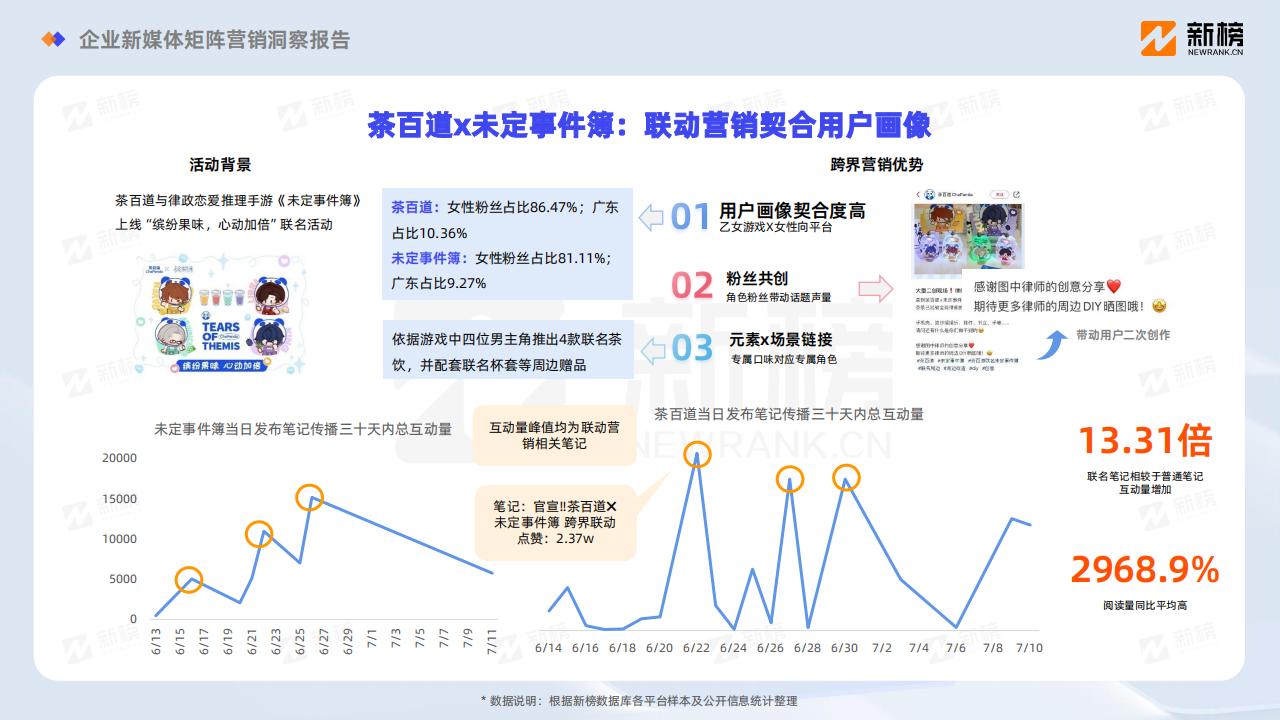The width and height of the screenshot is (1280, 720).
Task: Click the 未定事件簿 chart title
Action: 303,429
